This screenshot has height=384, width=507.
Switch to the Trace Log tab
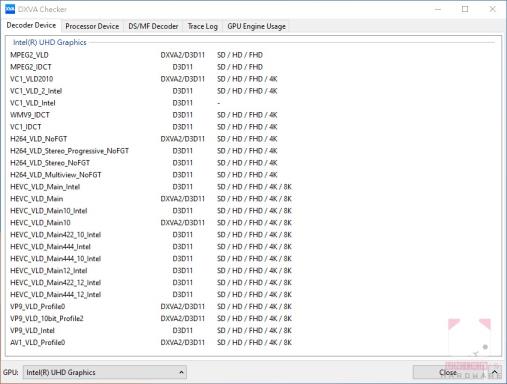tap(202, 26)
